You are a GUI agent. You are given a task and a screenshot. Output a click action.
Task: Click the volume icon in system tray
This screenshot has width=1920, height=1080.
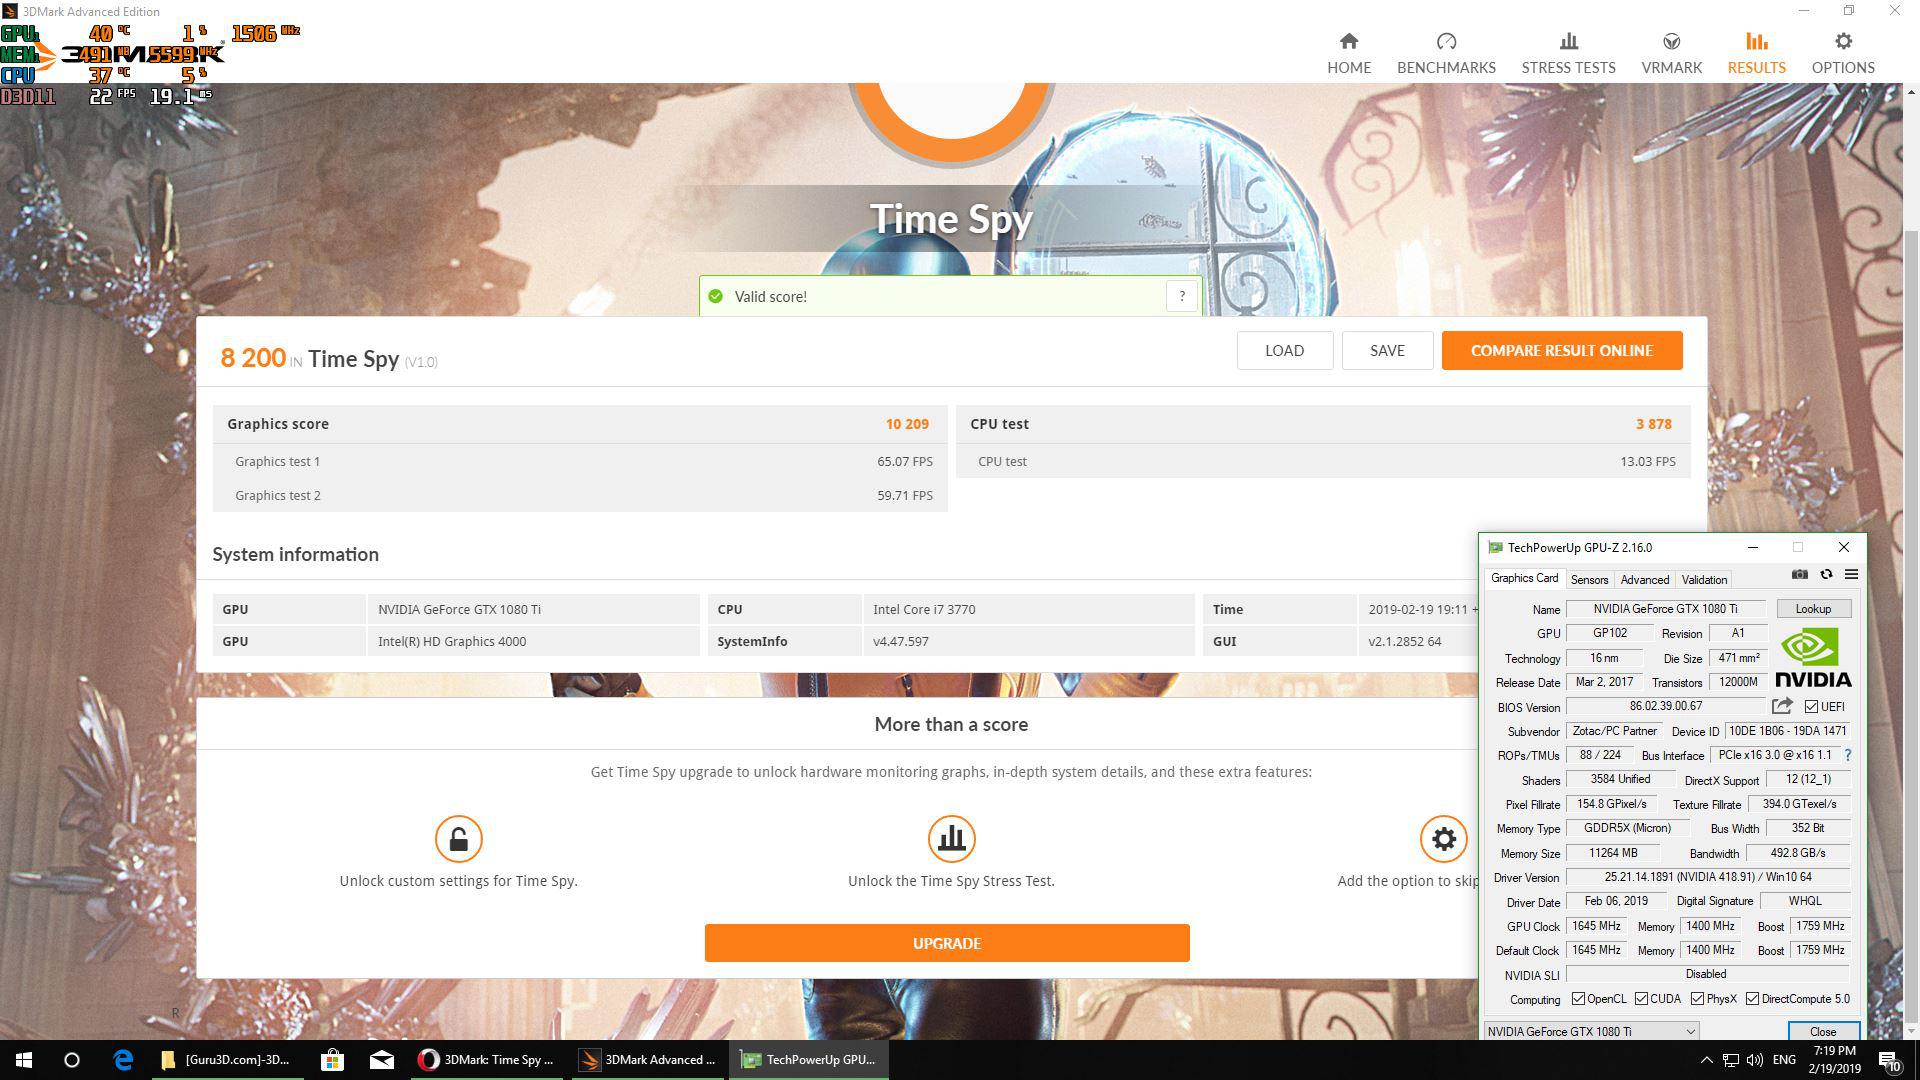(x=1755, y=1060)
